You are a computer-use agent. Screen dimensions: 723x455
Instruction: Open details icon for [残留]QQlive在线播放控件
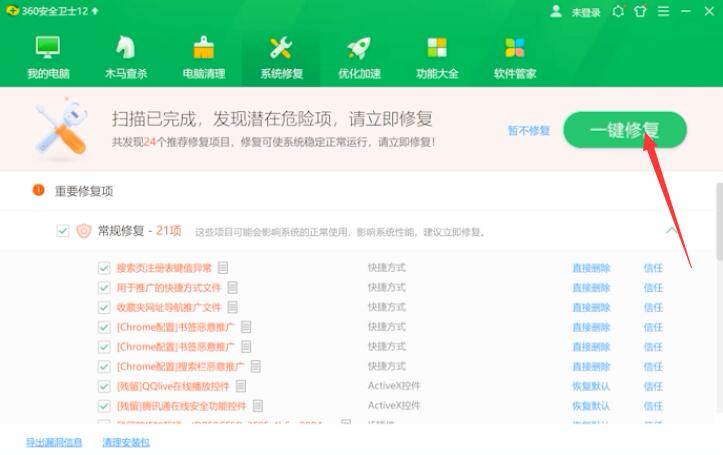(x=241, y=386)
